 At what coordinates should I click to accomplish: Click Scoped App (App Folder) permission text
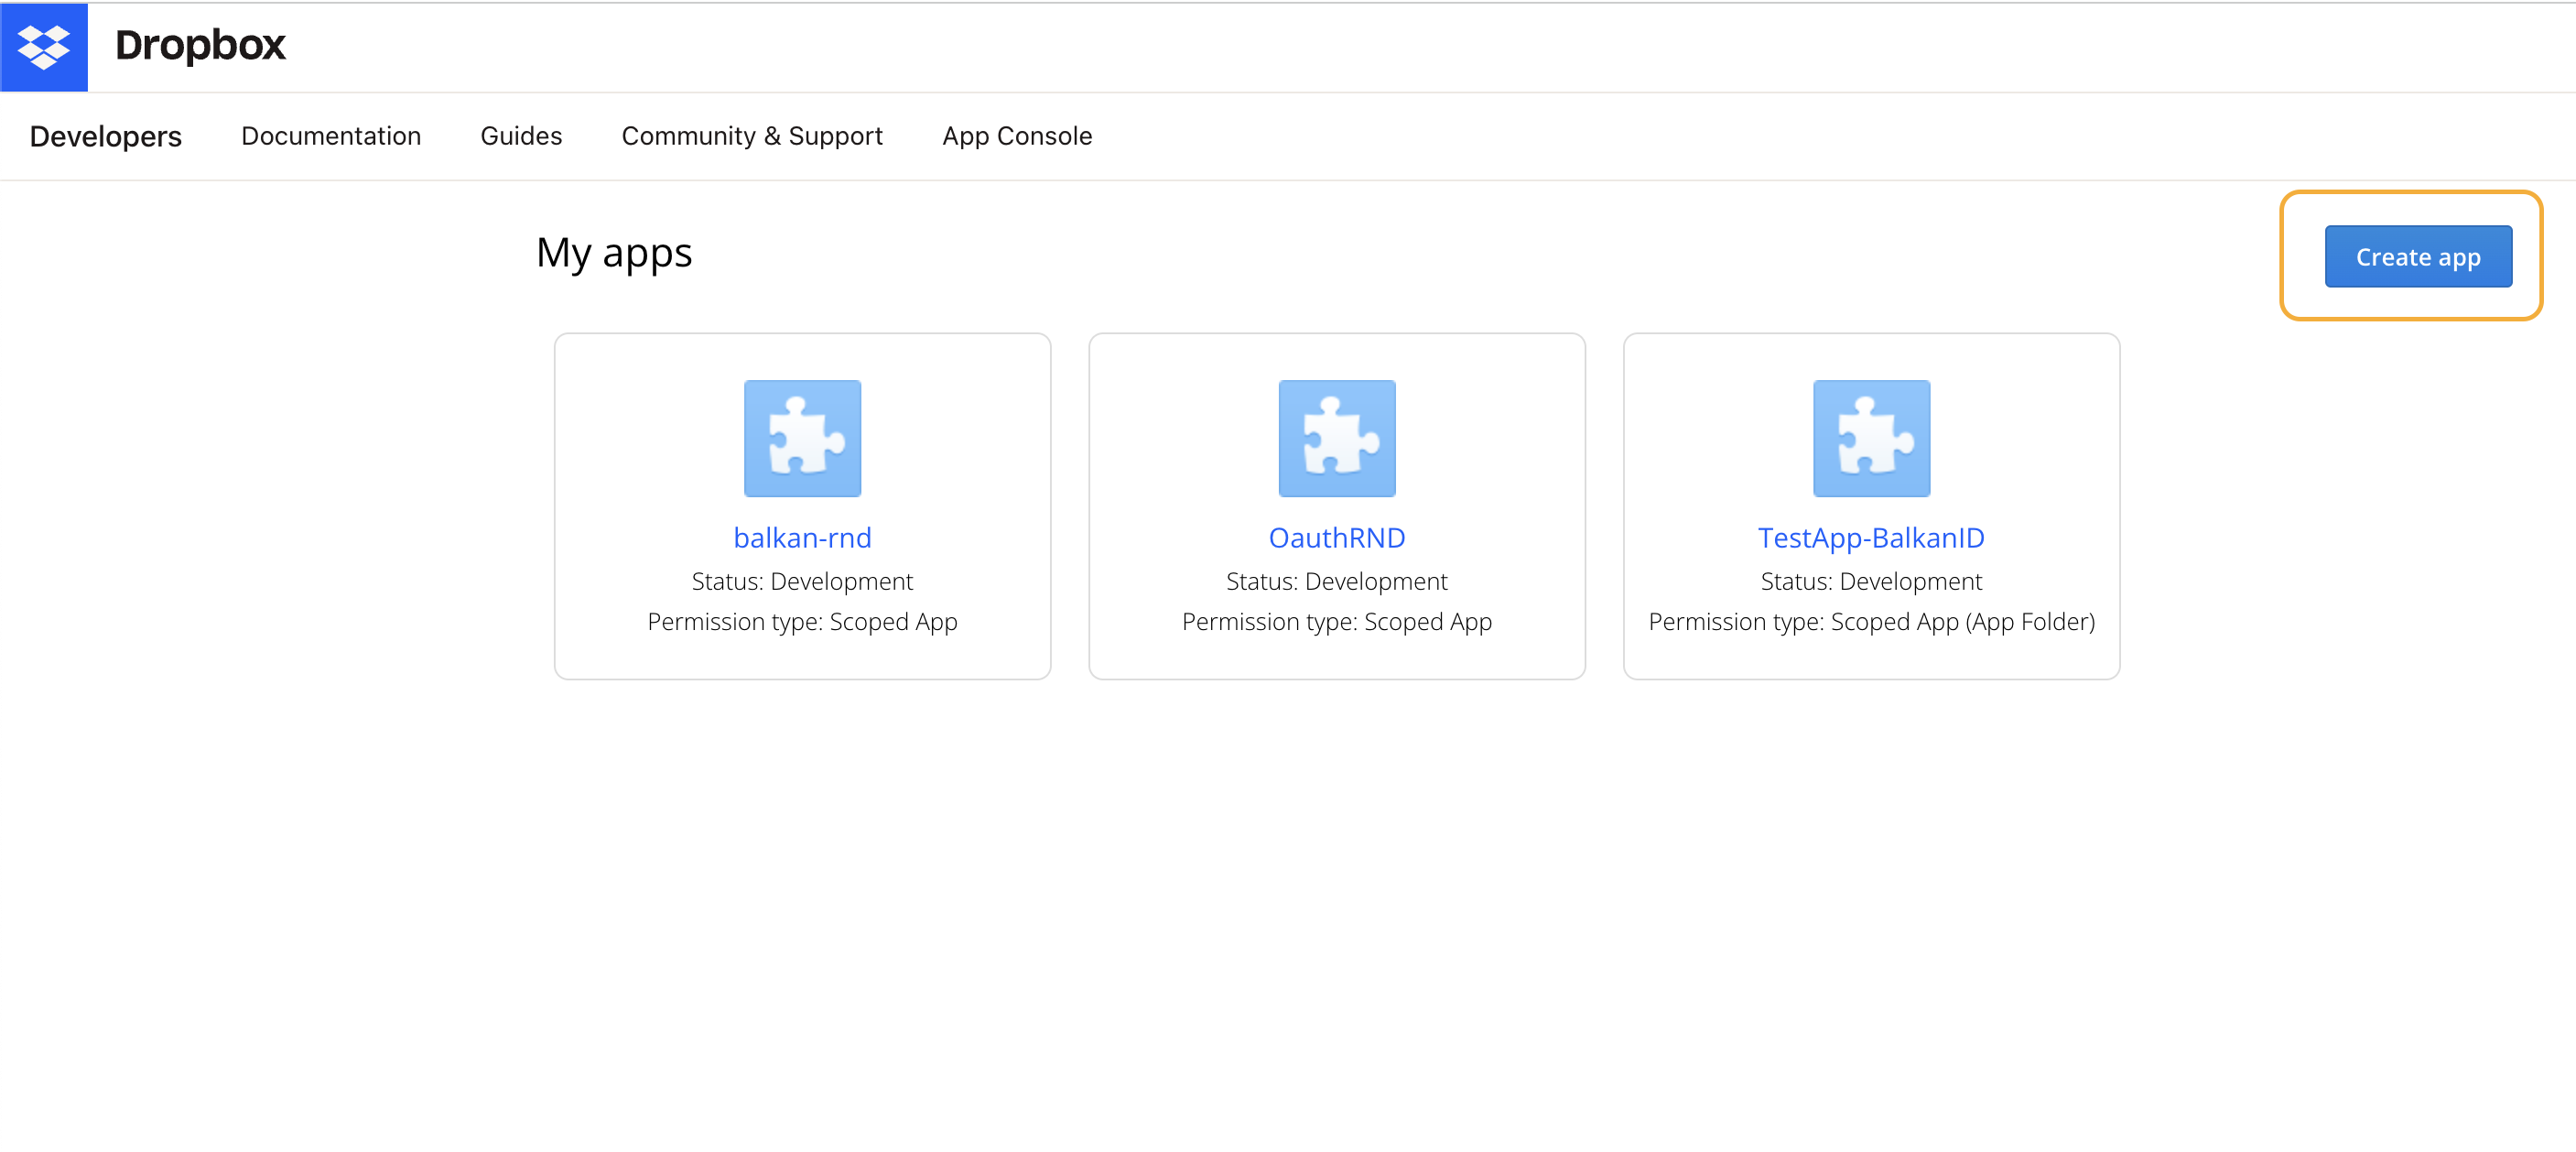[1871, 622]
